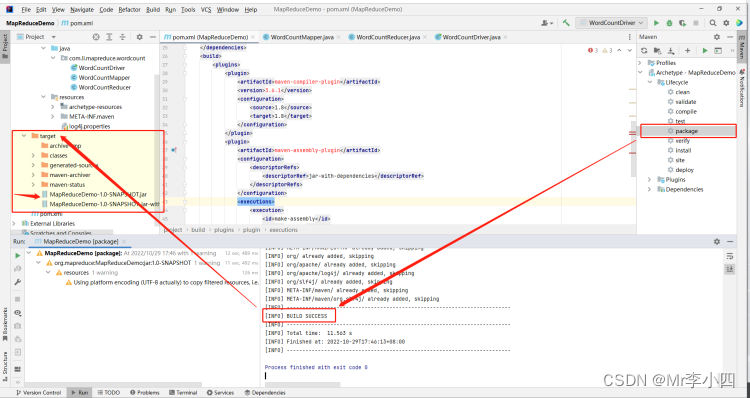Viewport: 750px width, 398px height.
Task: Open Services tool window button
Action: click(x=222, y=393)
